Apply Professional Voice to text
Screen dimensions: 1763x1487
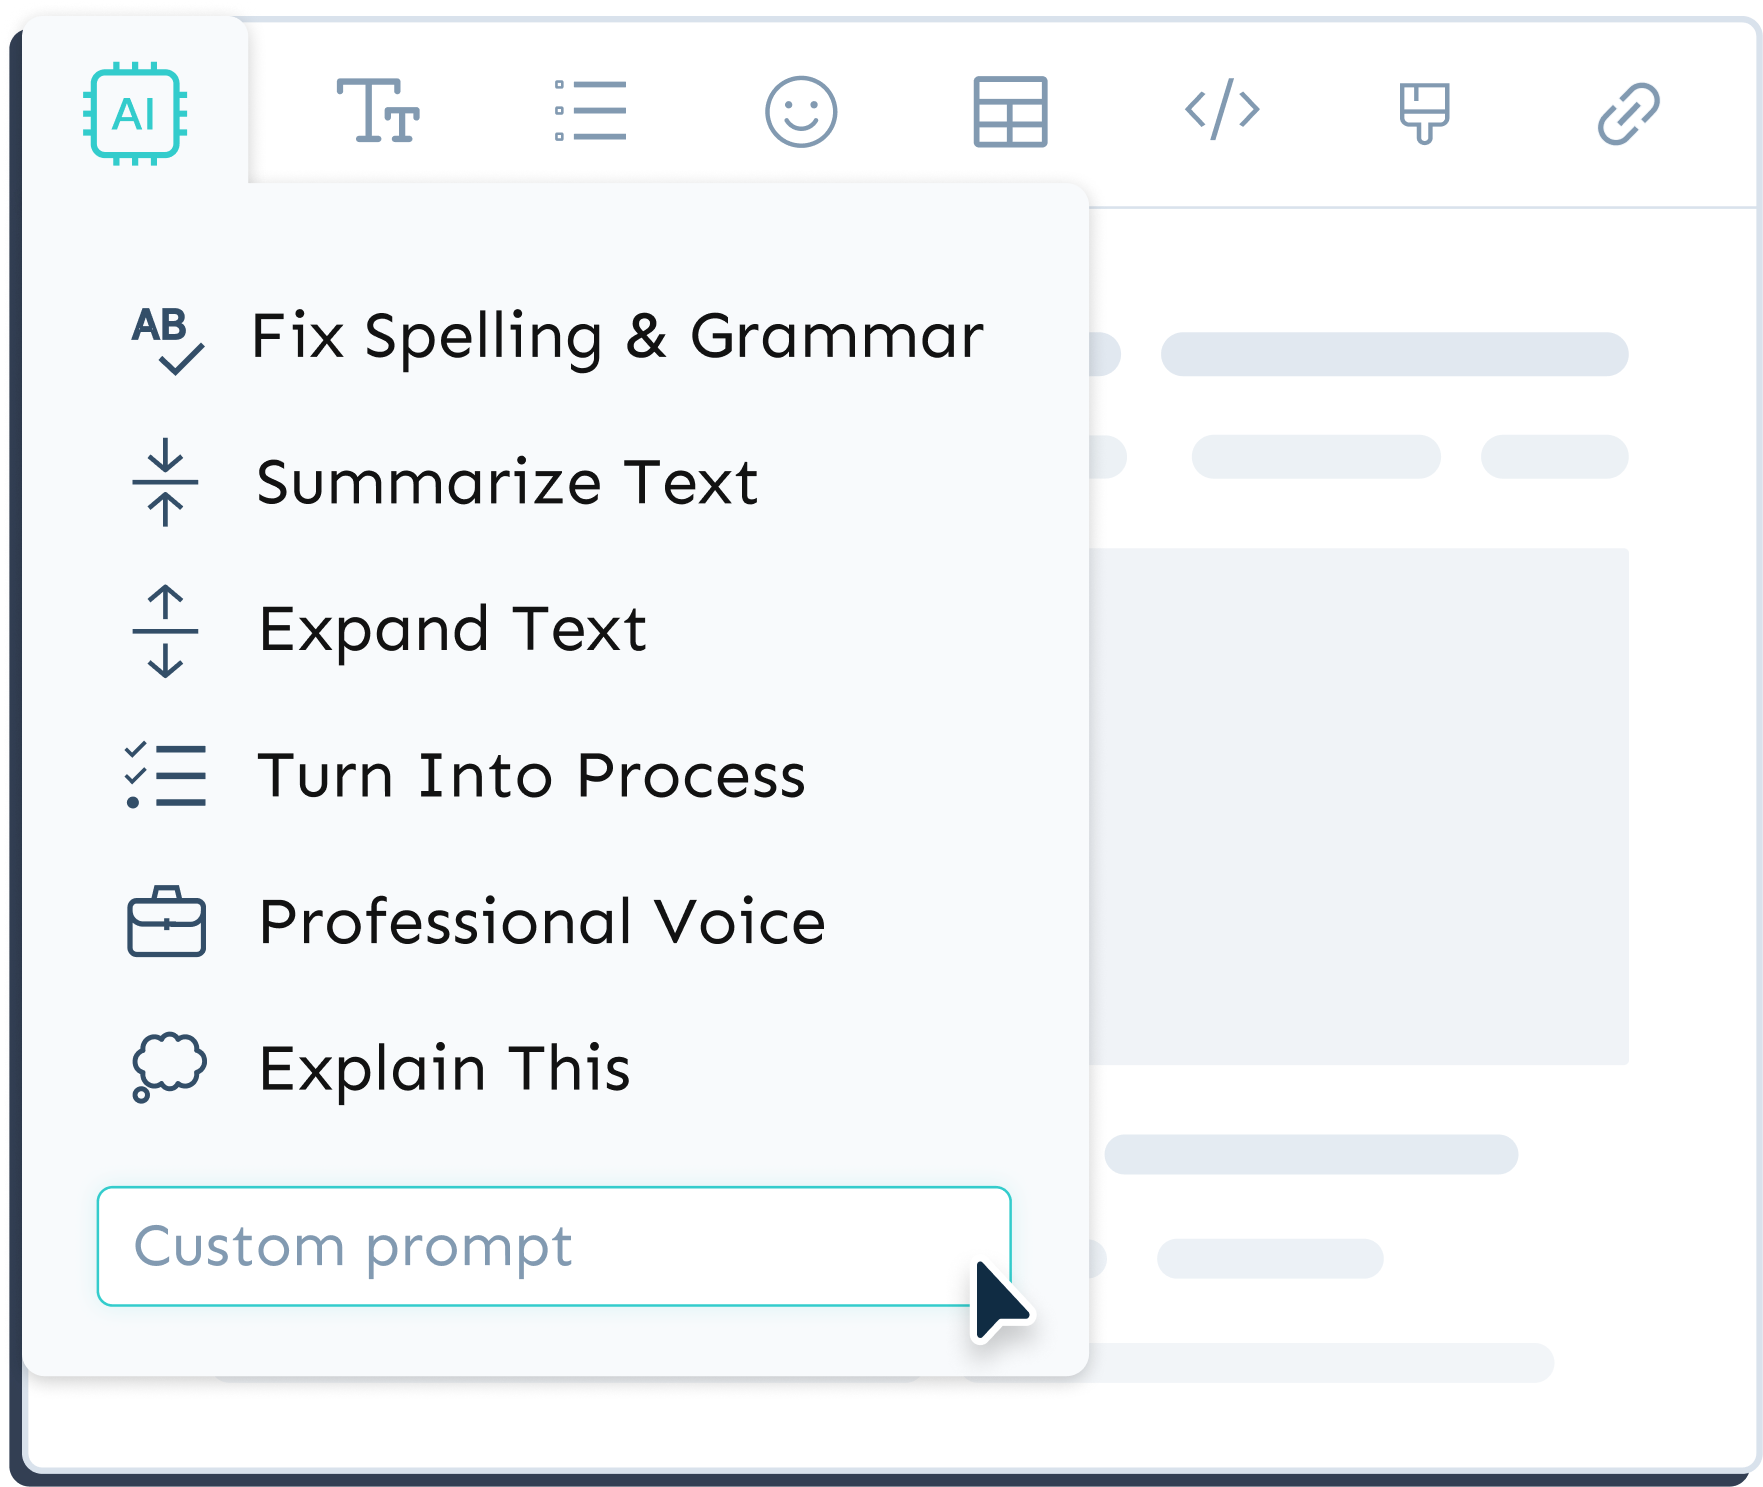(542, 921)
